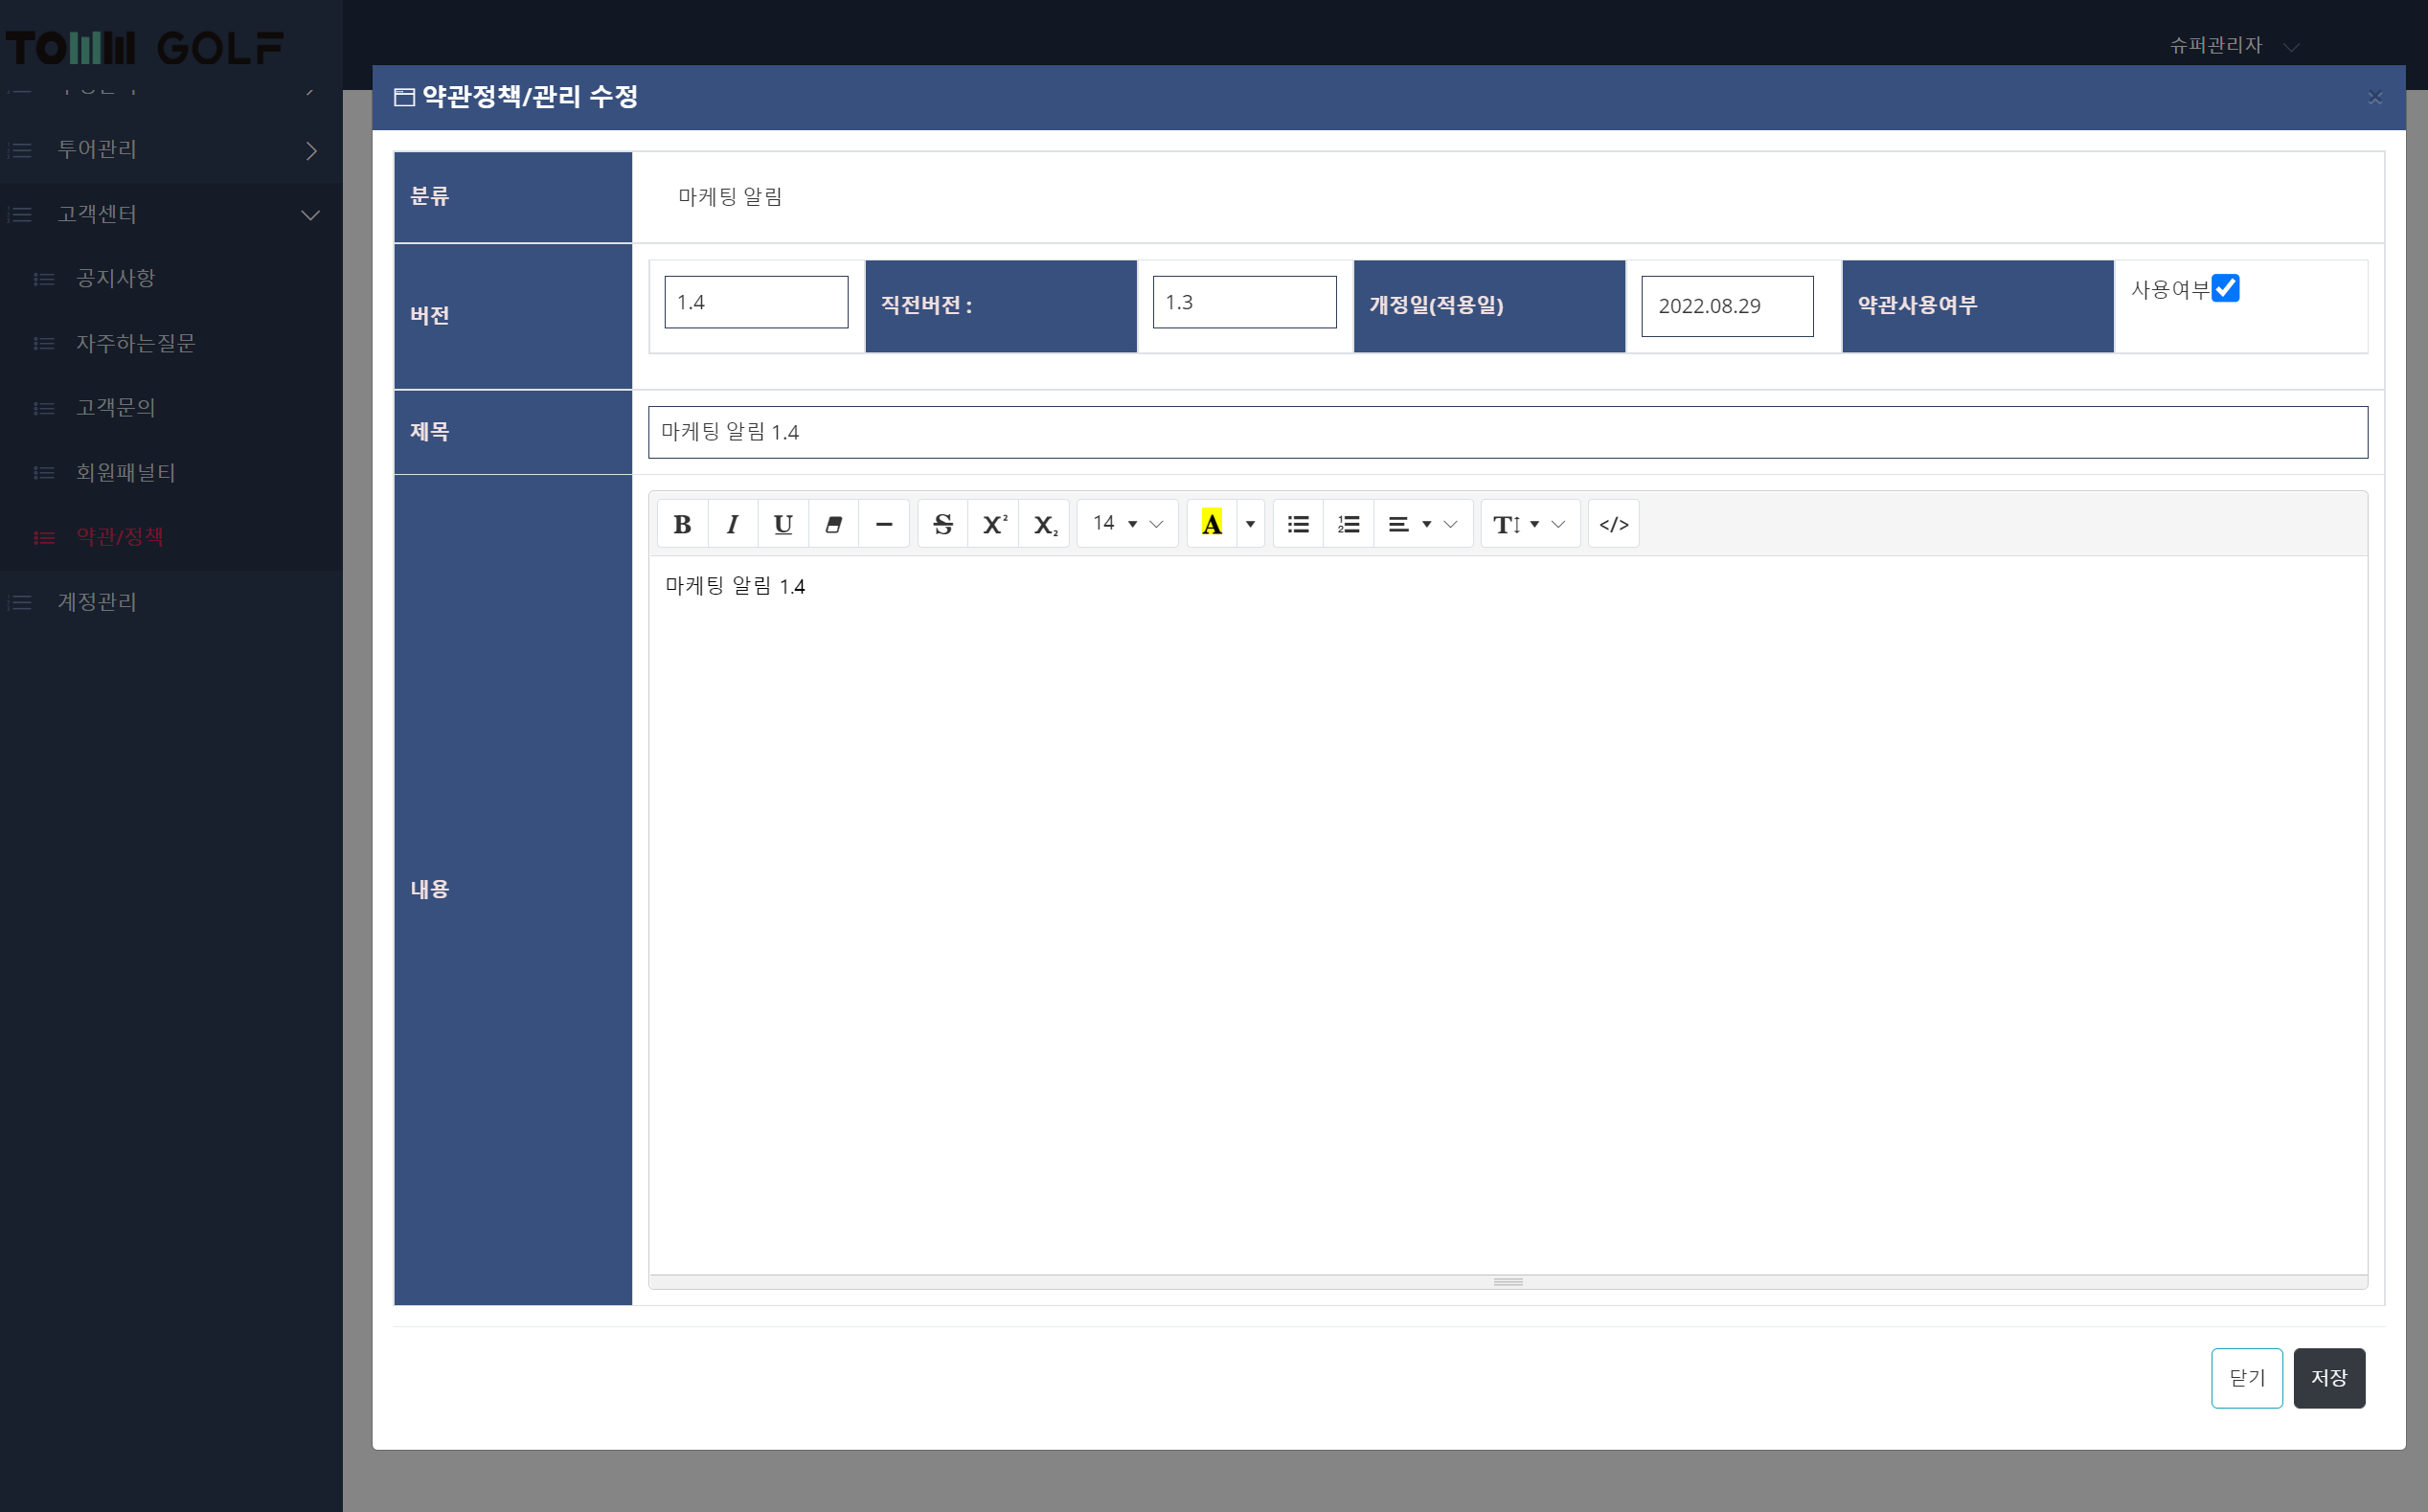Image resolution: width=2428 pixels, height=1512 pixels.
Task: Insert an unordered bullet list
Action: point(1298,524)
